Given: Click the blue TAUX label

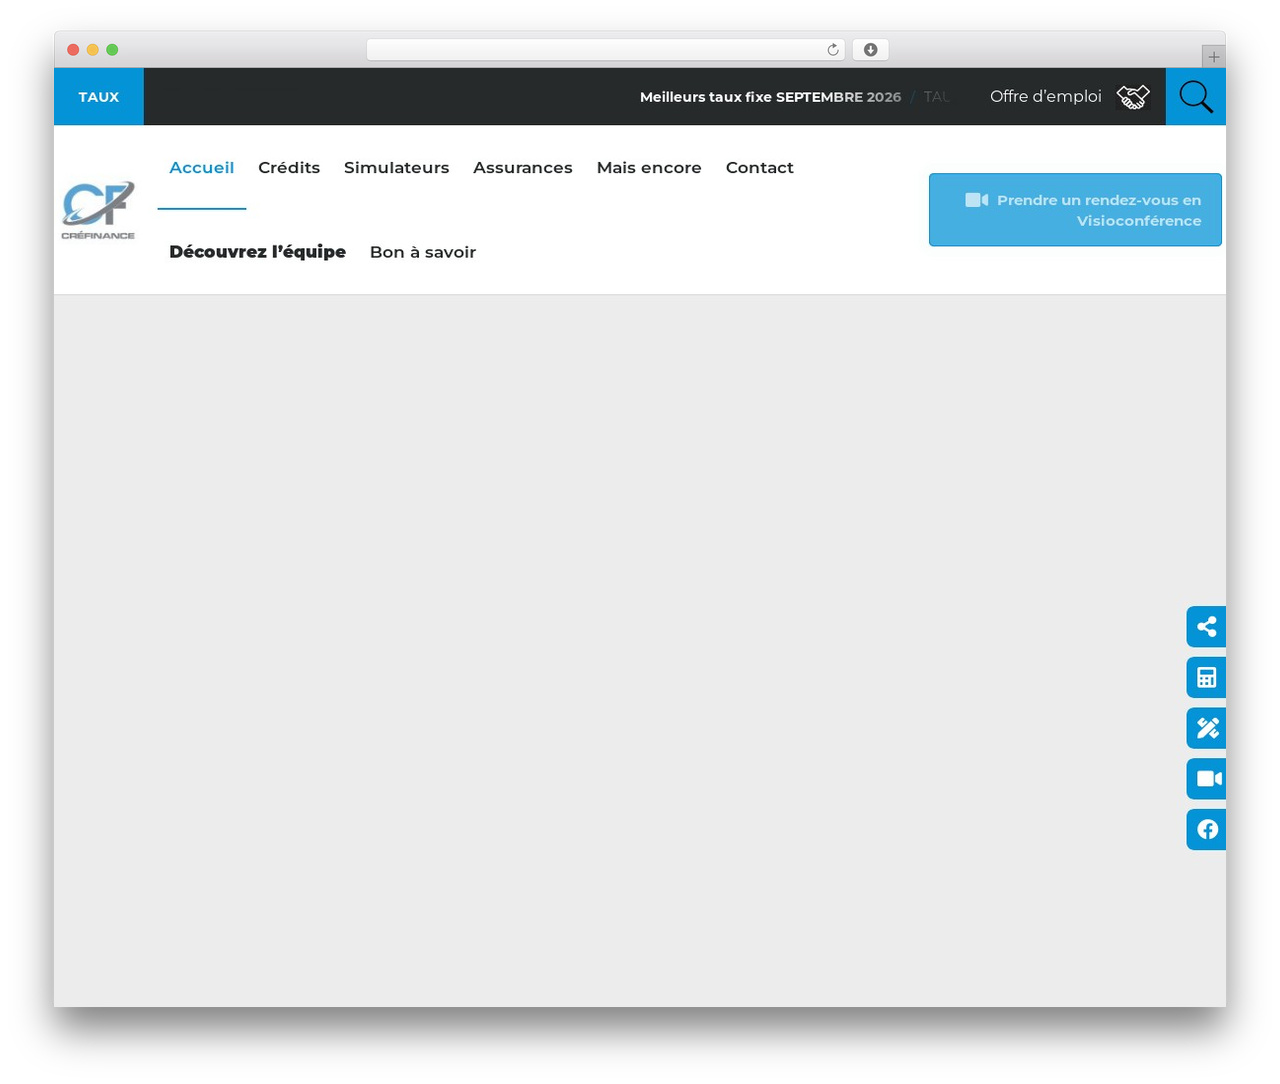Looking at the screenshot, I should (x=99, y=97).
